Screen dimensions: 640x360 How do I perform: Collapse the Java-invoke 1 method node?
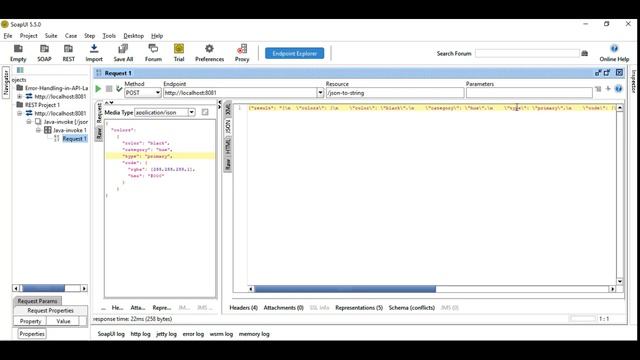pos(38,130)
